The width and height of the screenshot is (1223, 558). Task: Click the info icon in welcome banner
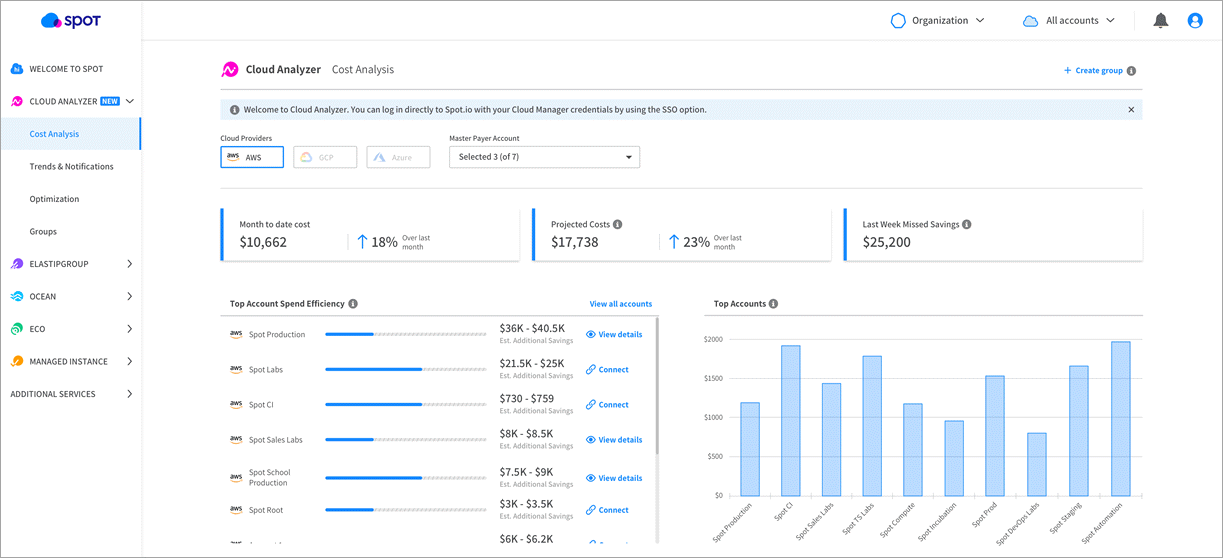(235, 110)
